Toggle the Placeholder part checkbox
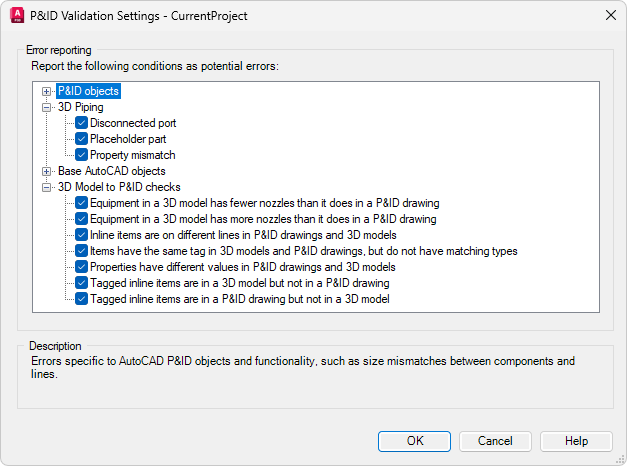627x466 pixels. (82, 139)
